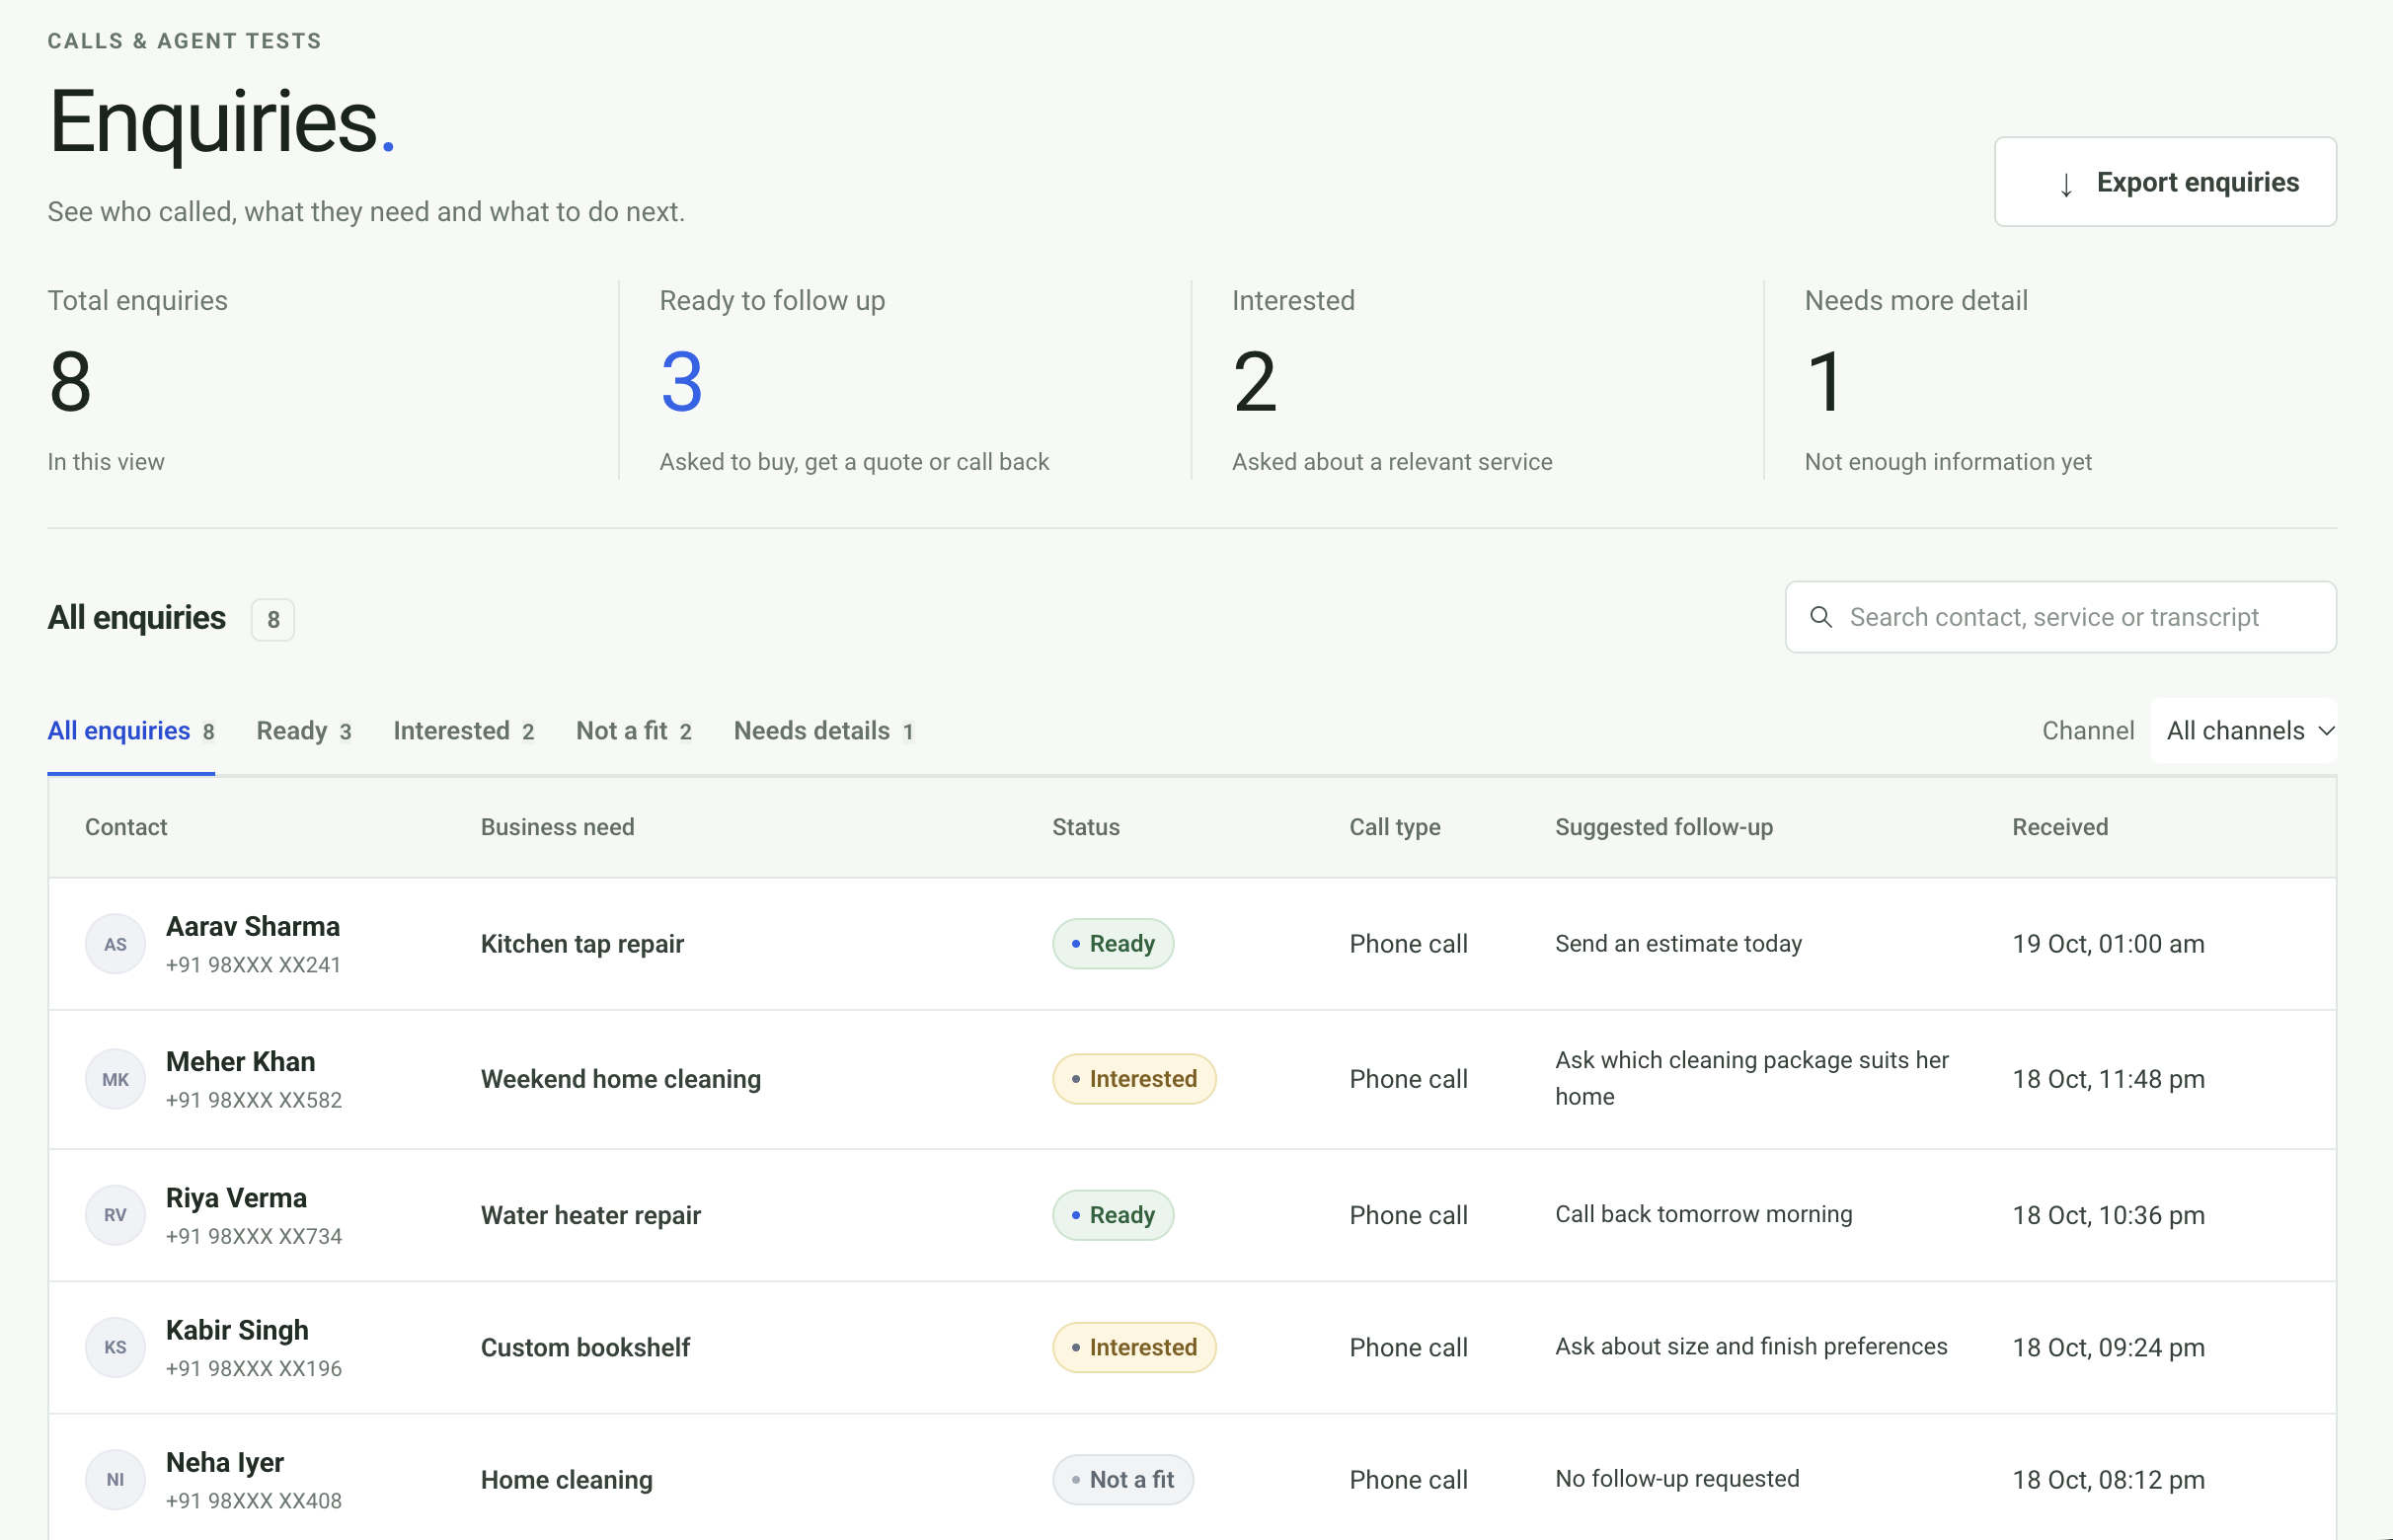Image resolution: width=2393 pixels, height=1540 pixels.
Task: Click the NI avatar for Neha Iyer
Action: click(116, 1480)
